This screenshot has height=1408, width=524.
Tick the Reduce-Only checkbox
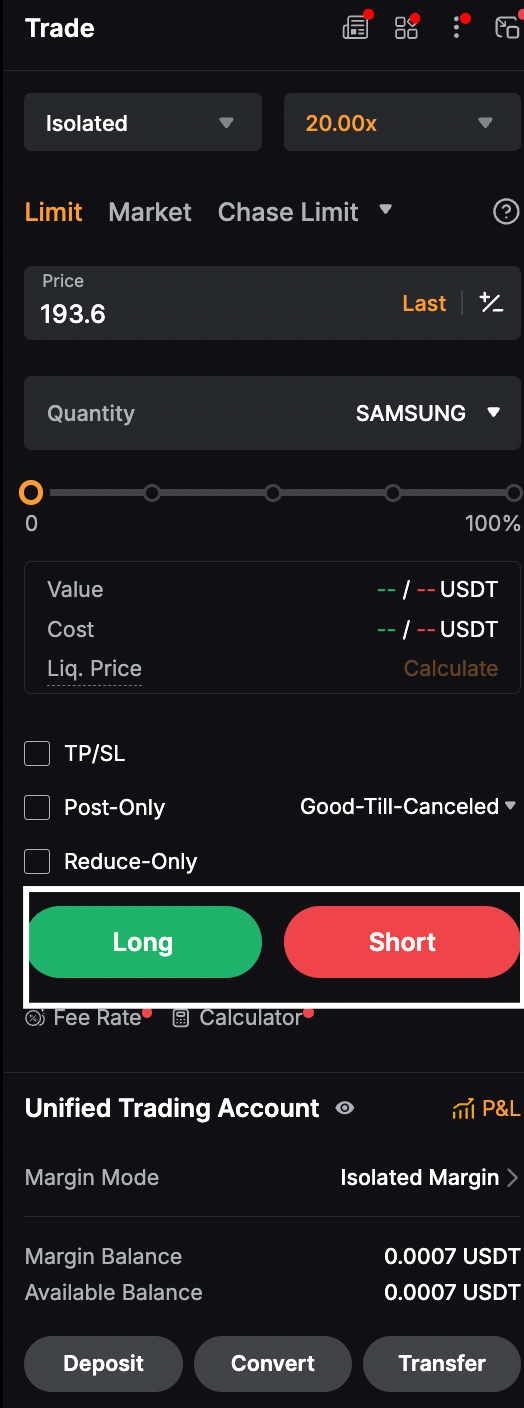[37, 862]
